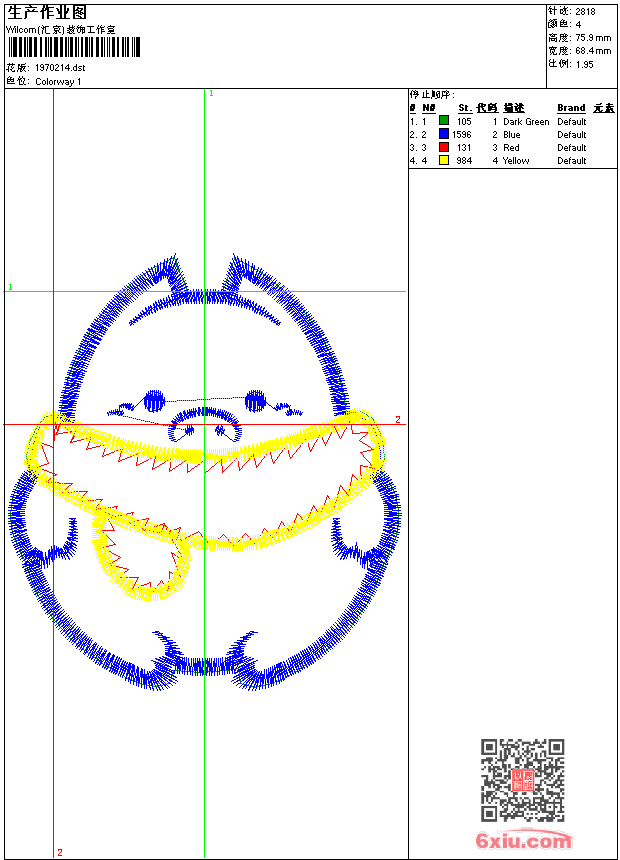The image size is (620, 860).
Task: Click the barcode under the studio name
Action: coord(74,47)
